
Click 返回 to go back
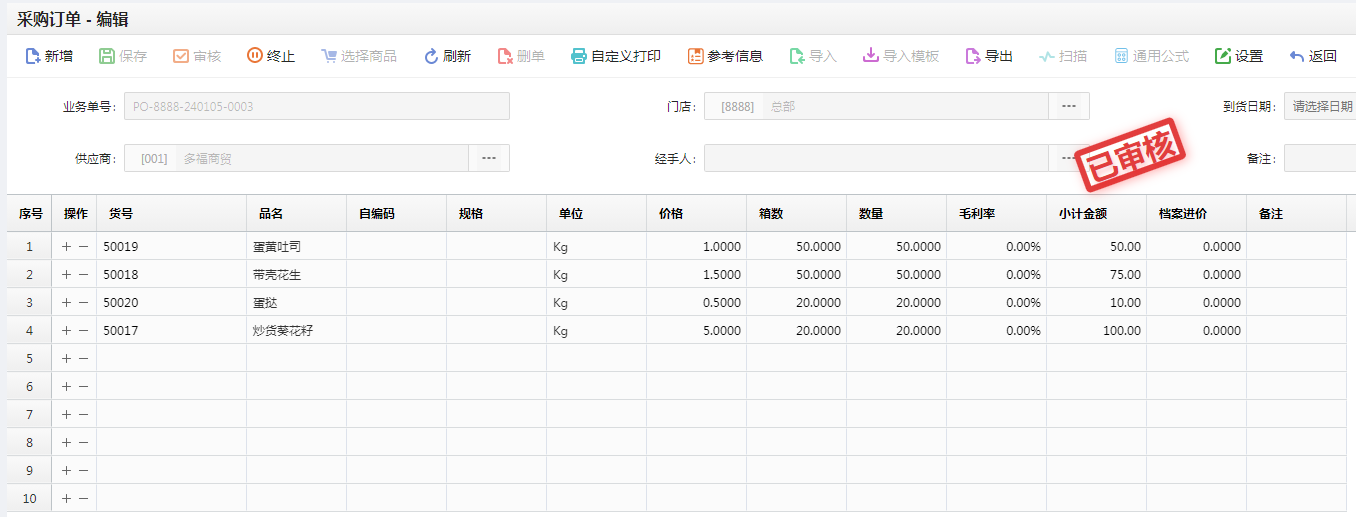(1313, 56)
